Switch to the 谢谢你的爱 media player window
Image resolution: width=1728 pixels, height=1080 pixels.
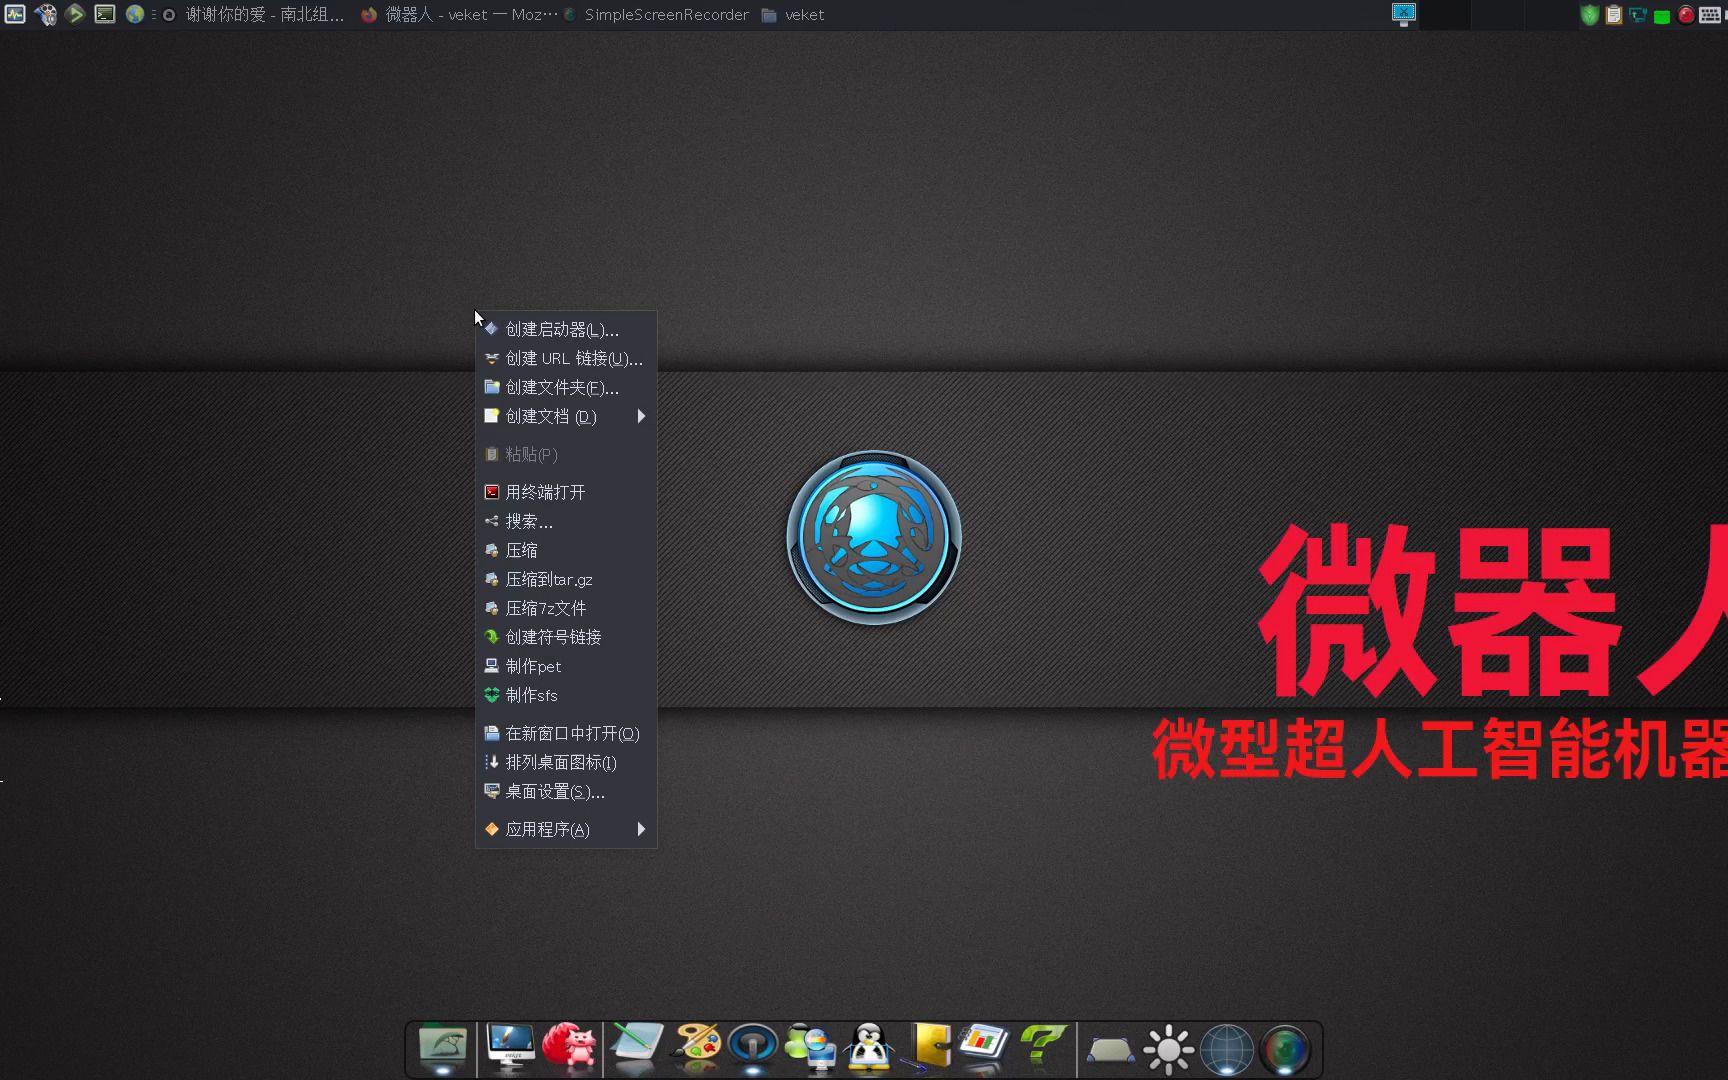[x=254, y=15]
